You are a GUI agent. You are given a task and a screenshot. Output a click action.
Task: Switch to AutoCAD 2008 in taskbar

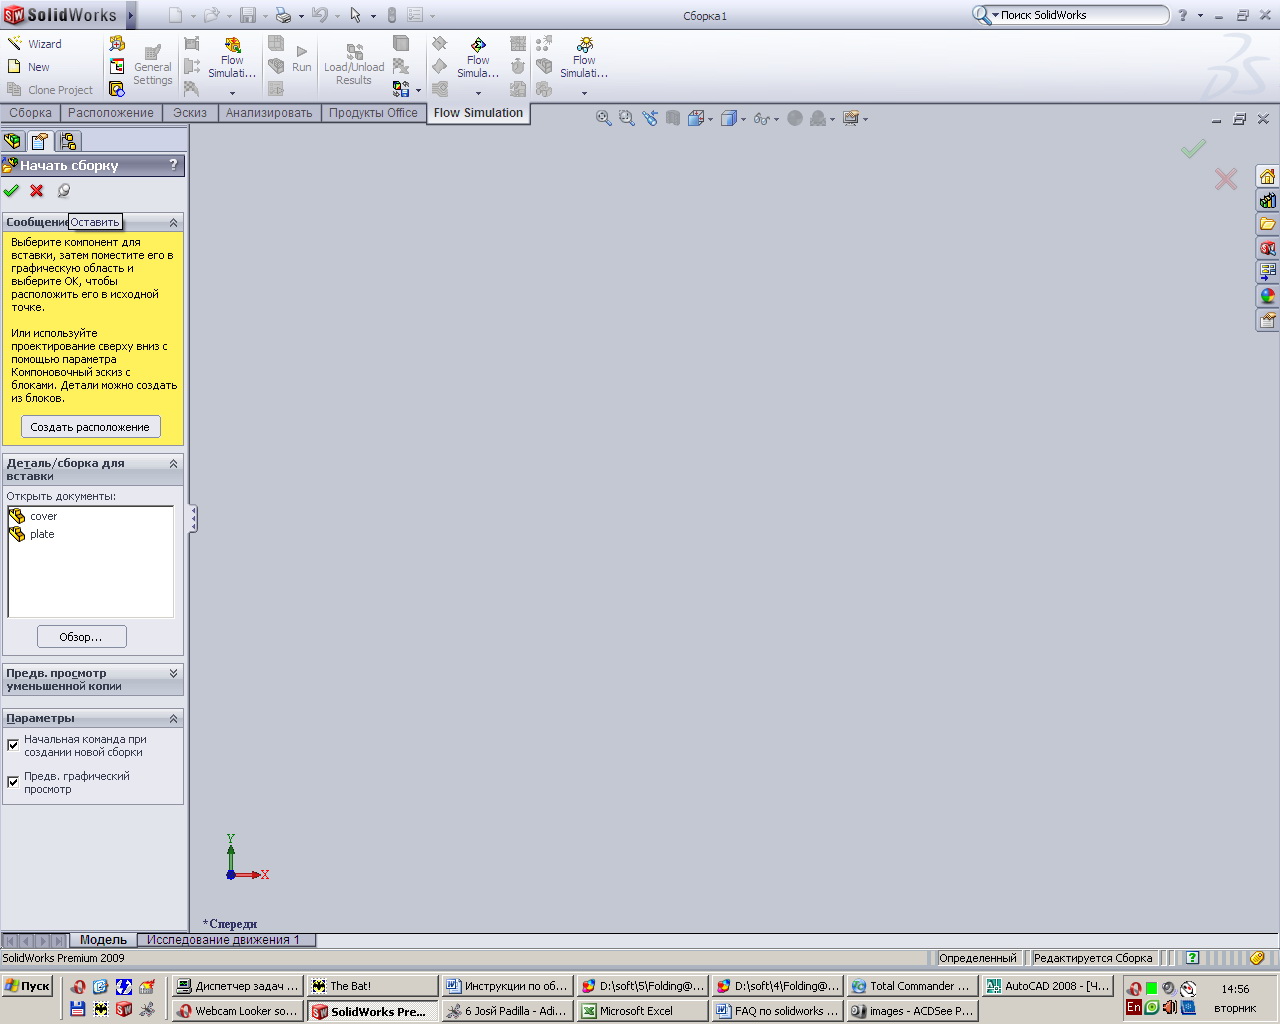tap(1047, 986)
